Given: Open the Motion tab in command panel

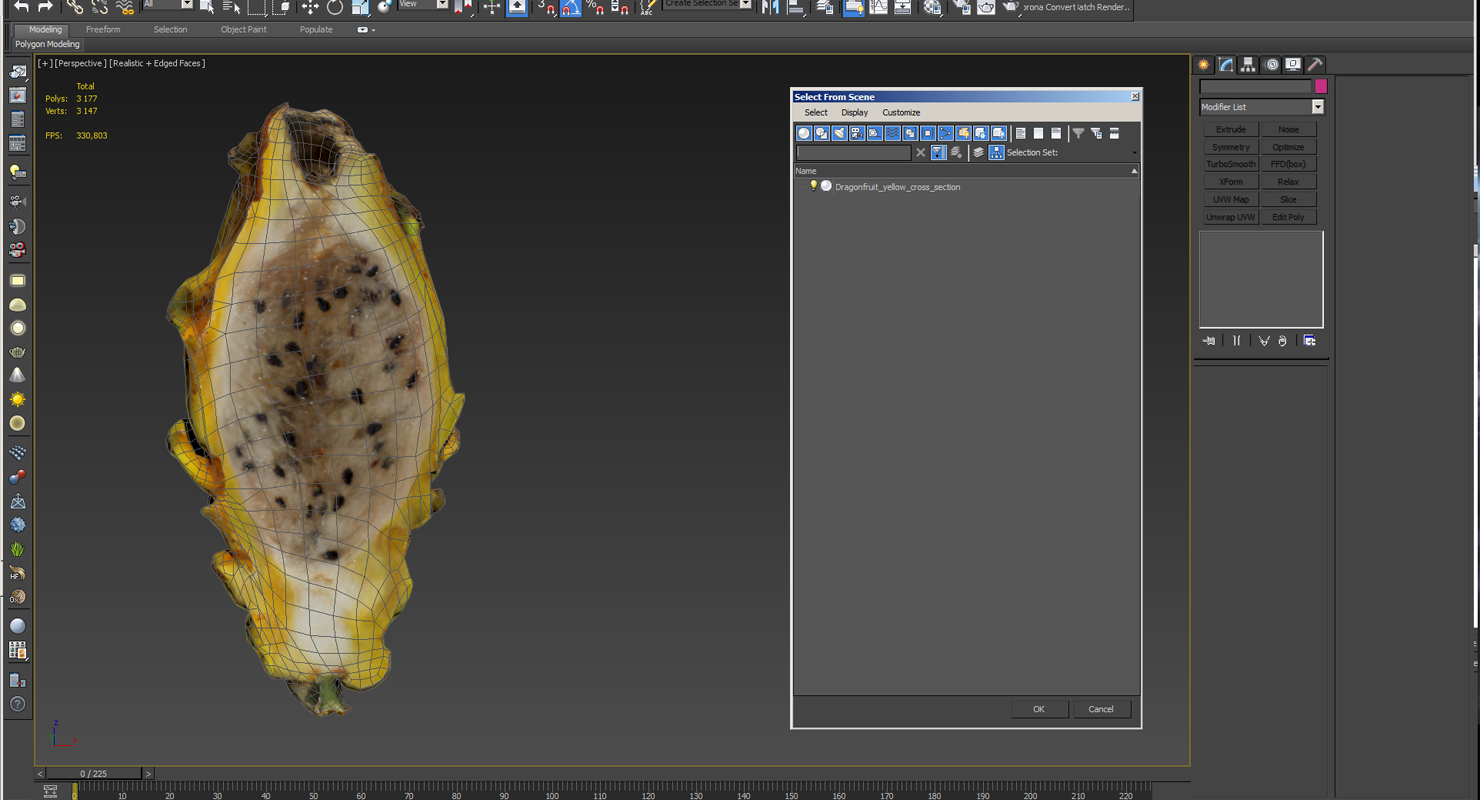Looking at the screenshot, I should coord(1271,64).
